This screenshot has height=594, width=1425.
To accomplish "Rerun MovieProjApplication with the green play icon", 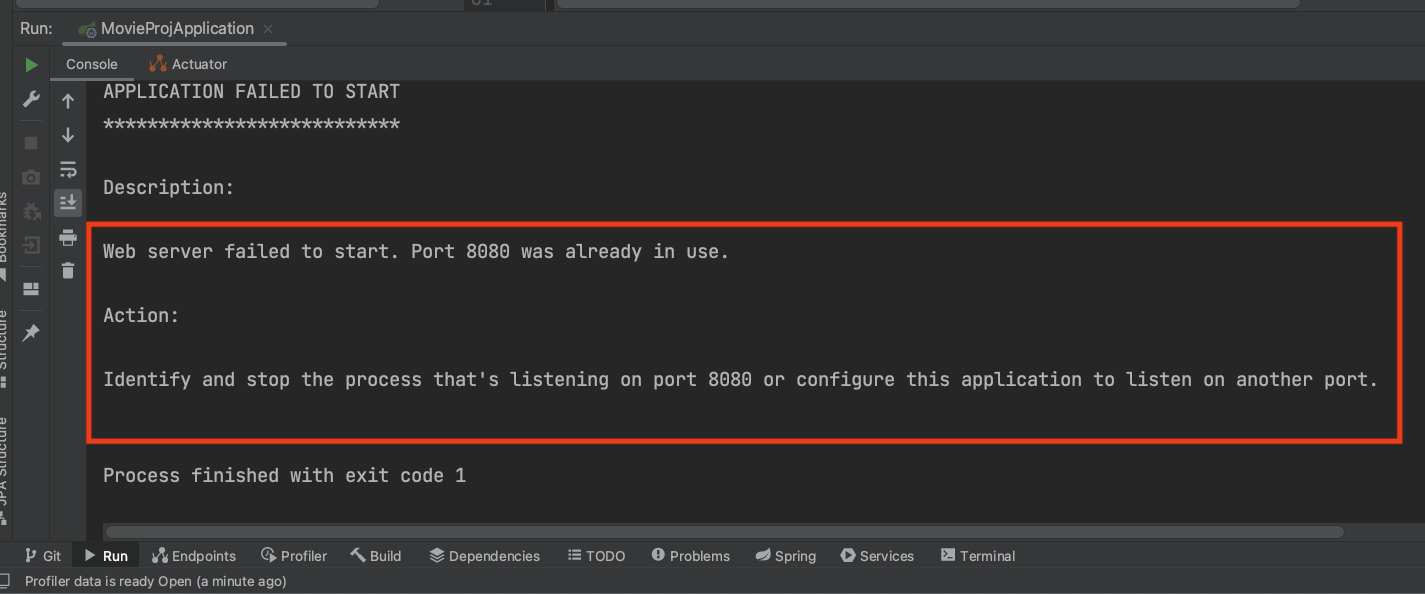I will point(30,64).
